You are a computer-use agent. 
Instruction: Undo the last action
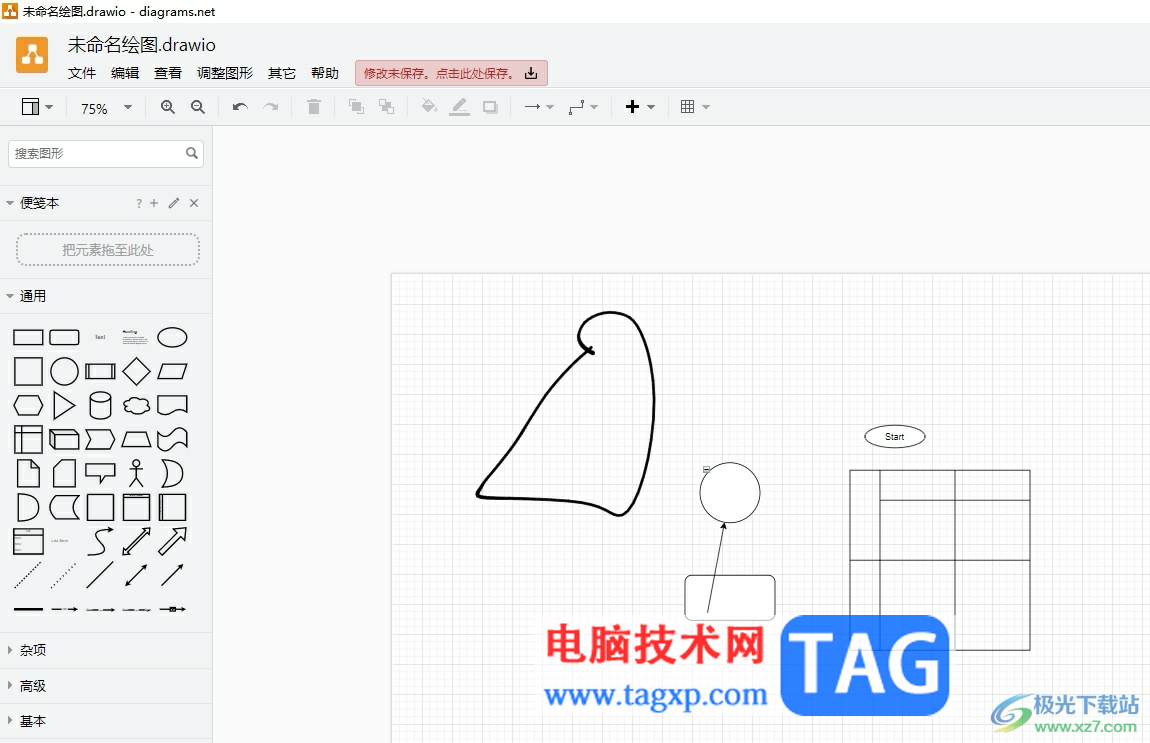pos(240,107)
